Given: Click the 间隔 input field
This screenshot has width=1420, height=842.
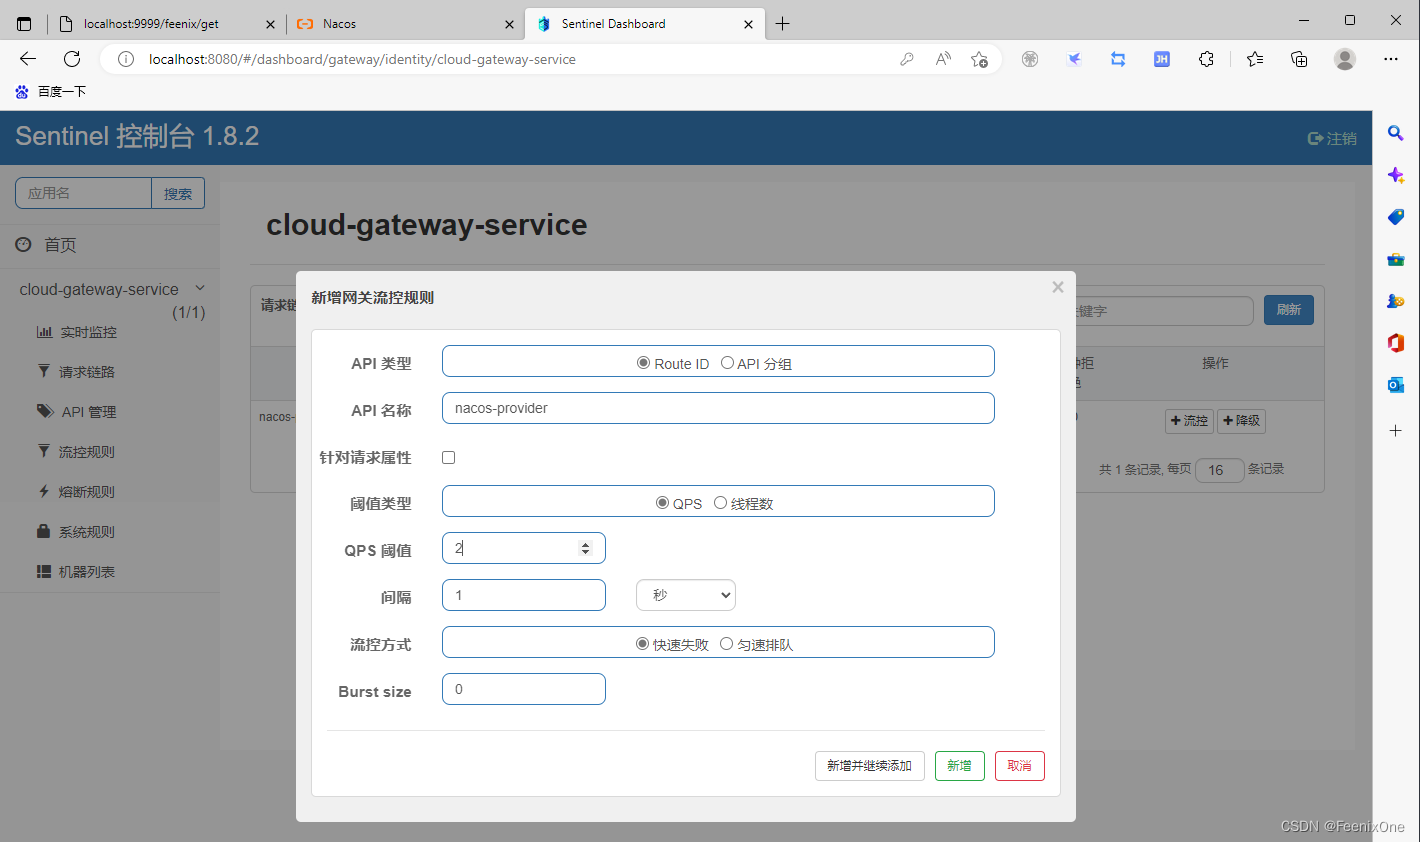Looking at the screenshot, I should [524, 595].
